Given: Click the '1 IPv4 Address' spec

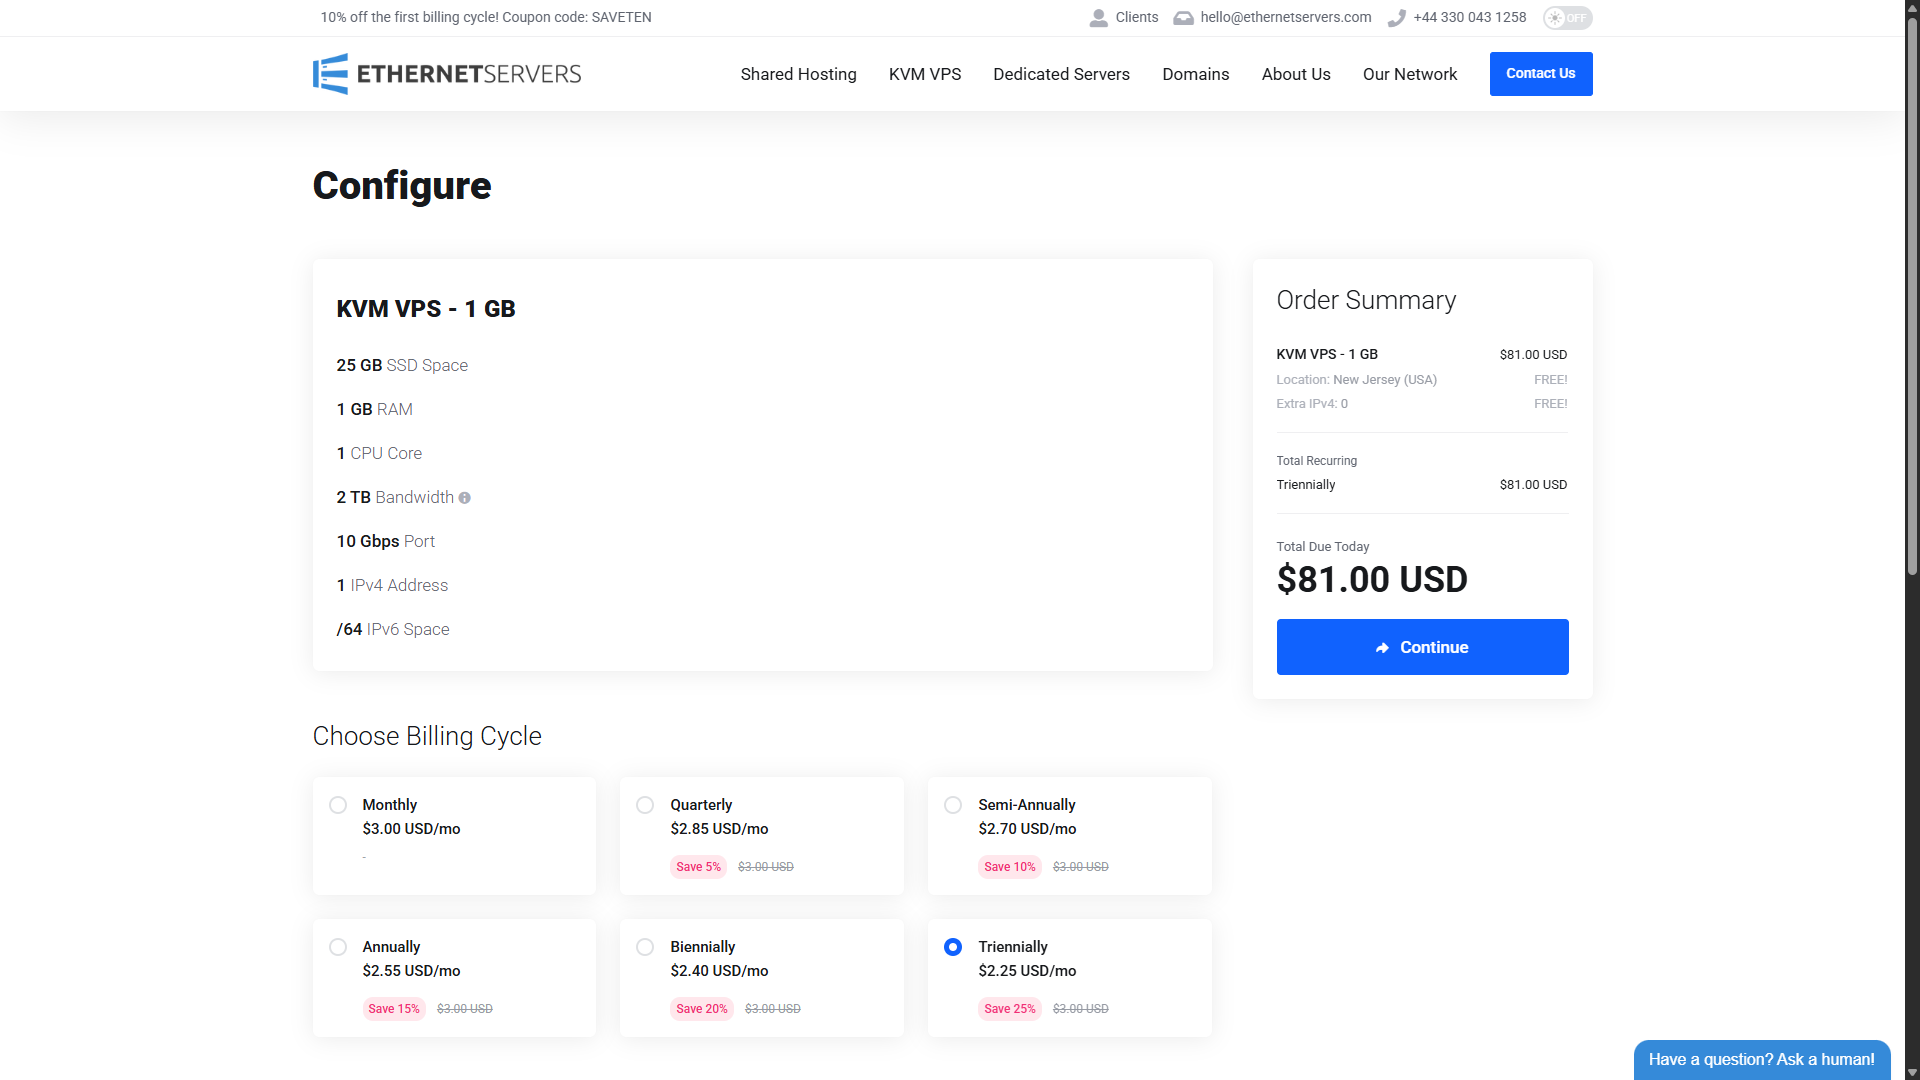Looking at the screenshot, I should coord(392,585).
